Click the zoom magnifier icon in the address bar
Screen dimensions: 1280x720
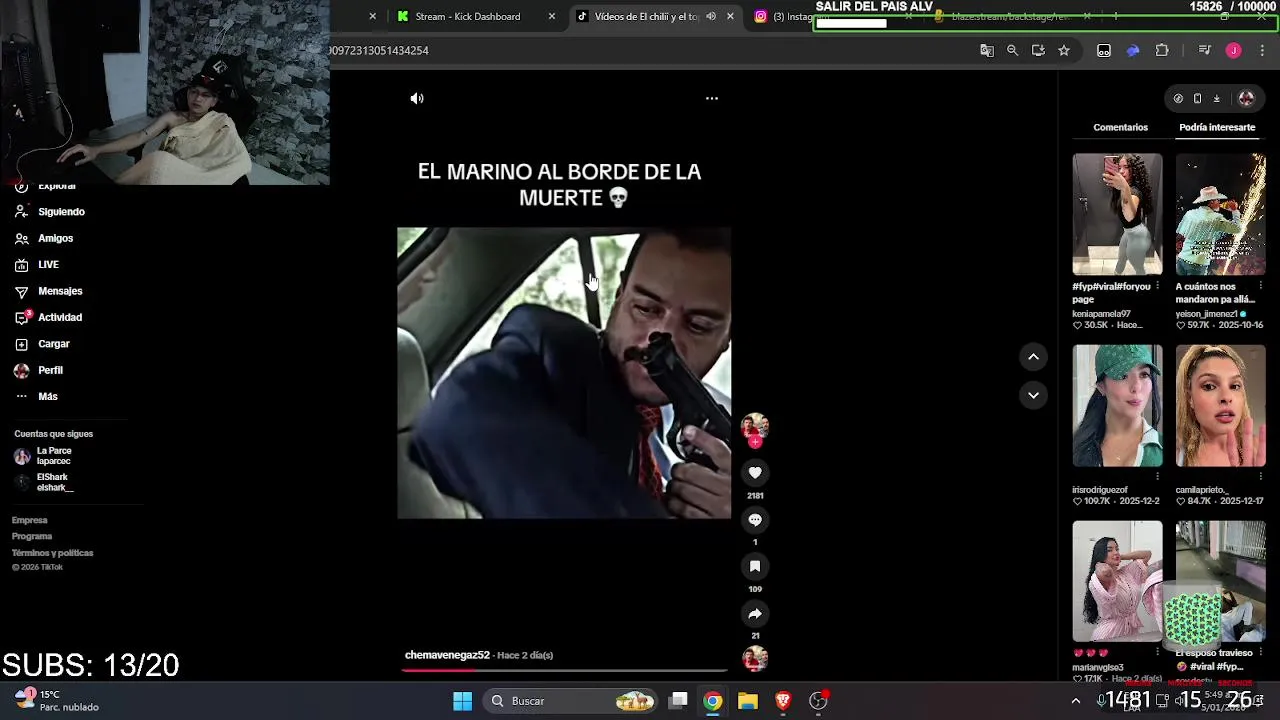[1012, 50]
